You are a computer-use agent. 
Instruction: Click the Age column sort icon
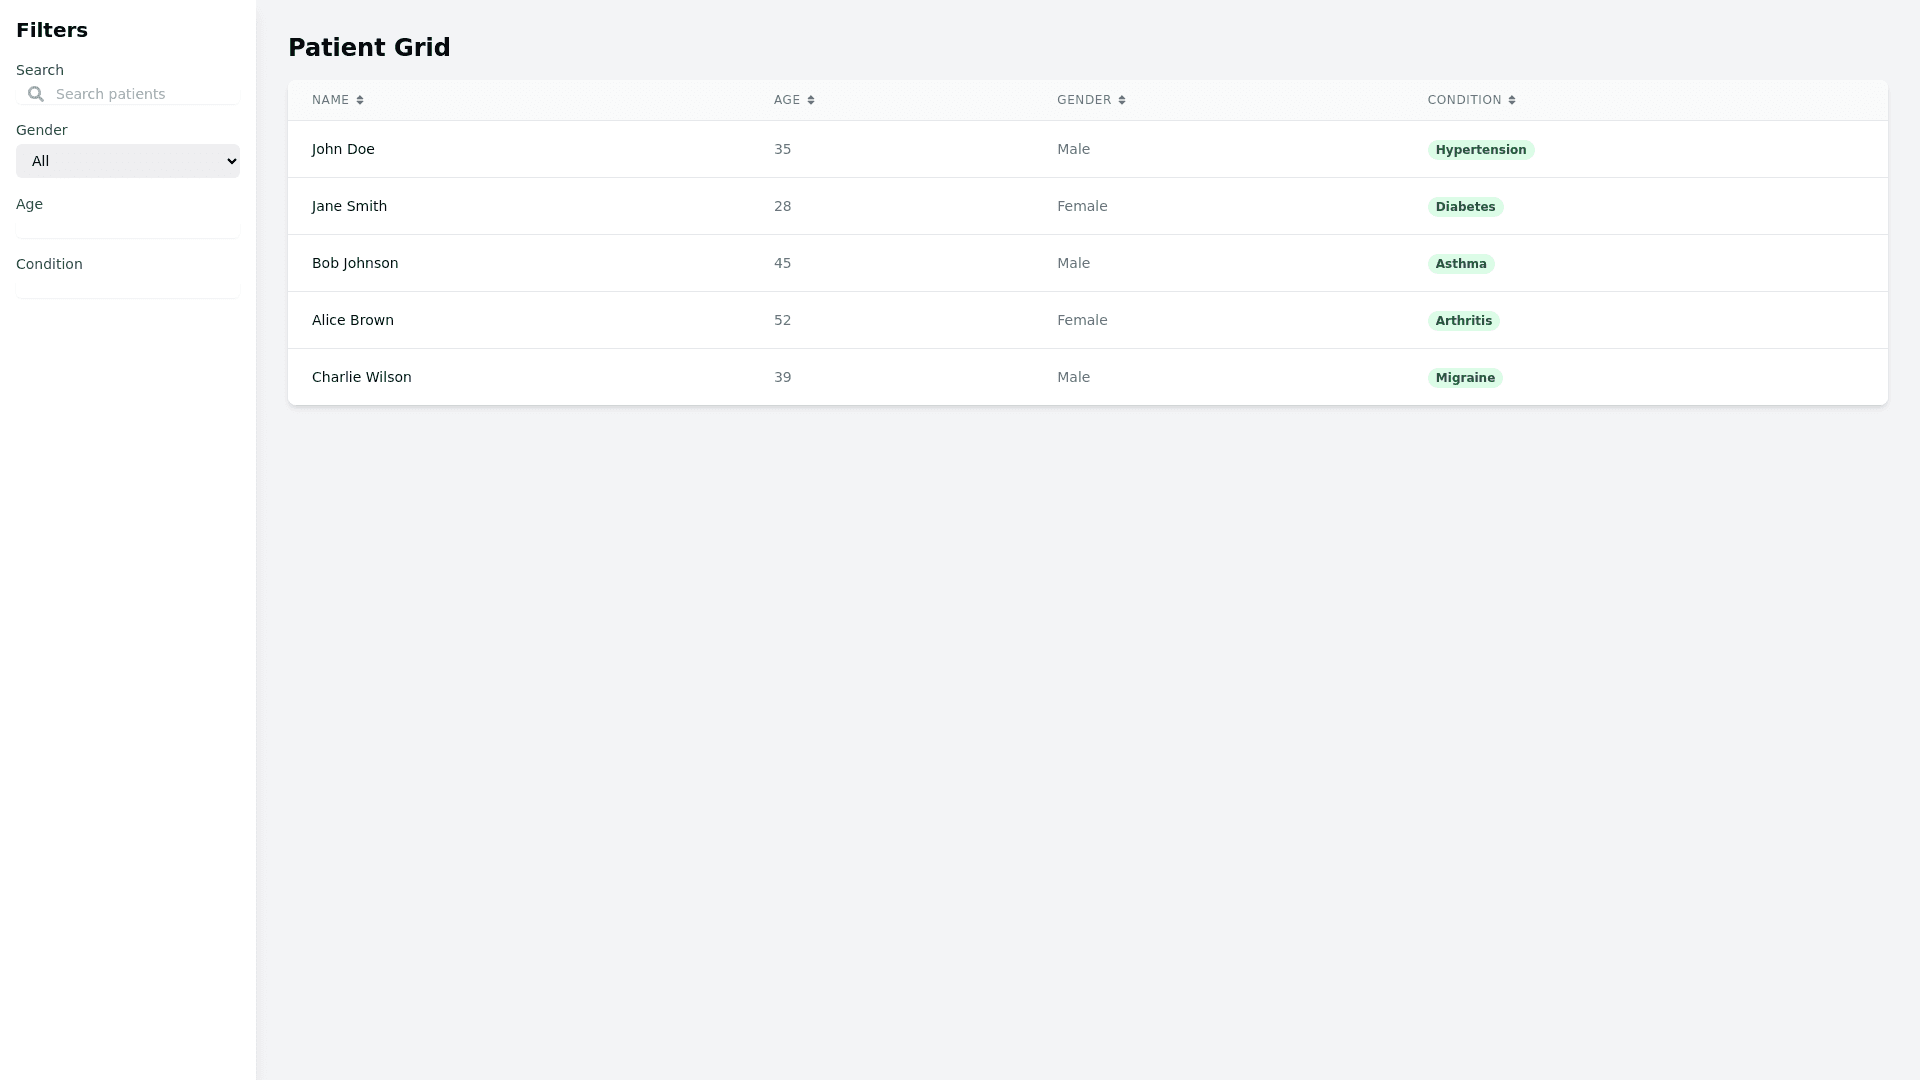point(811,100)
